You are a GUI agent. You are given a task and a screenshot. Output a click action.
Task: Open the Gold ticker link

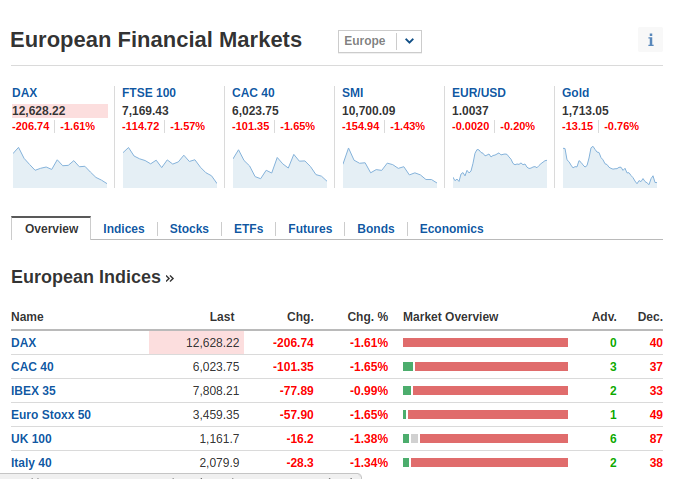pyautogui.click(x=576, y=93)
